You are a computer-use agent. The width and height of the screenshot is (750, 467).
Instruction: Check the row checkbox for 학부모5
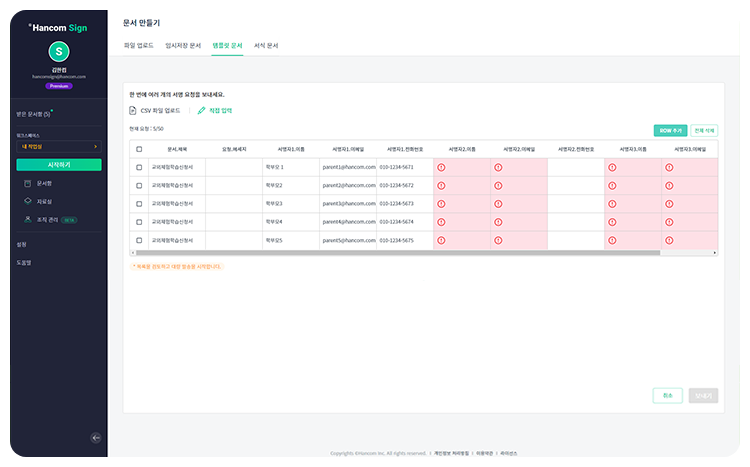139,240
